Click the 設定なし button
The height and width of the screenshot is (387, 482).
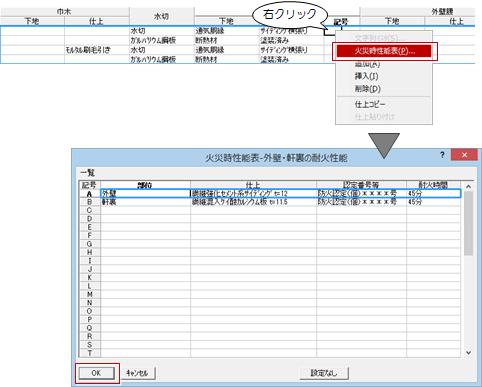324,373
